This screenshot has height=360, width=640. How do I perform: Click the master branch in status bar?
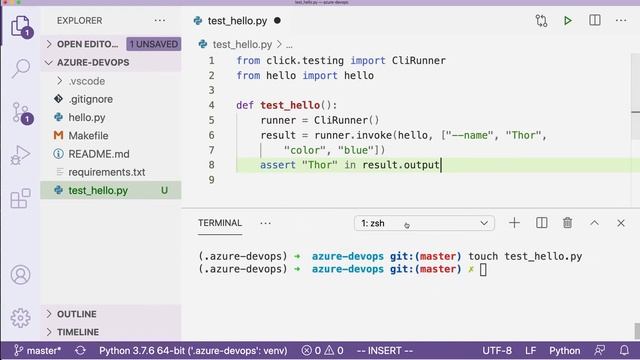[38, 351]
